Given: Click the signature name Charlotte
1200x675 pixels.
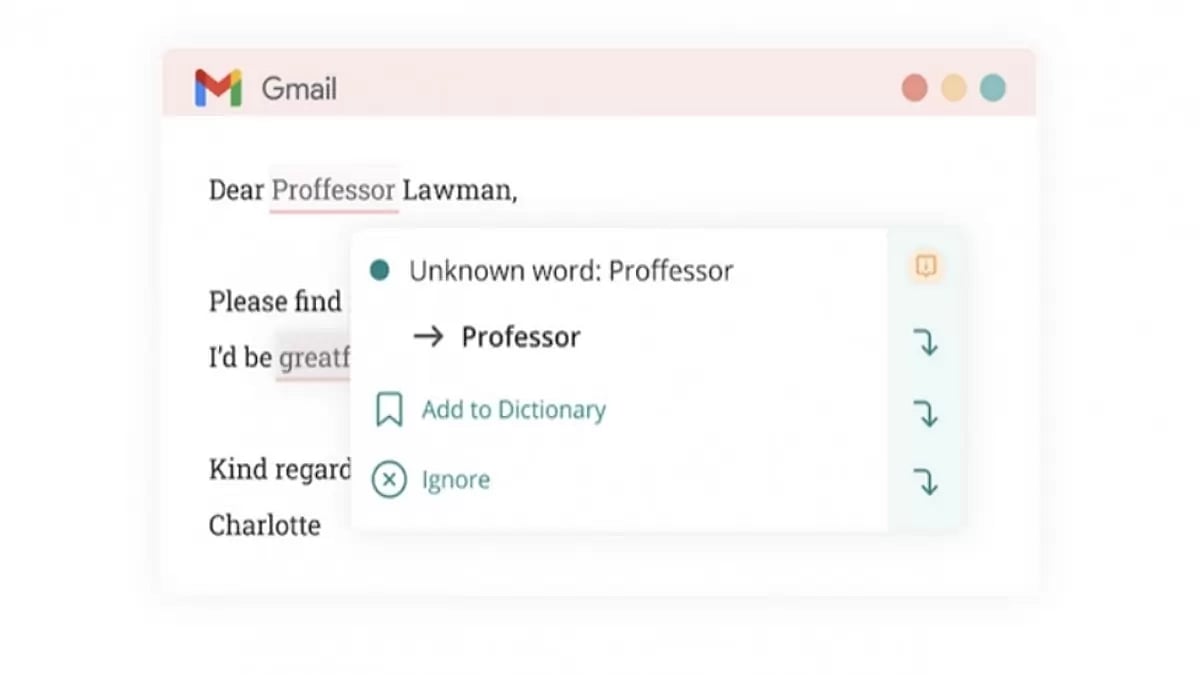Looking at the screenshot, I should click(x=265, y=525).
